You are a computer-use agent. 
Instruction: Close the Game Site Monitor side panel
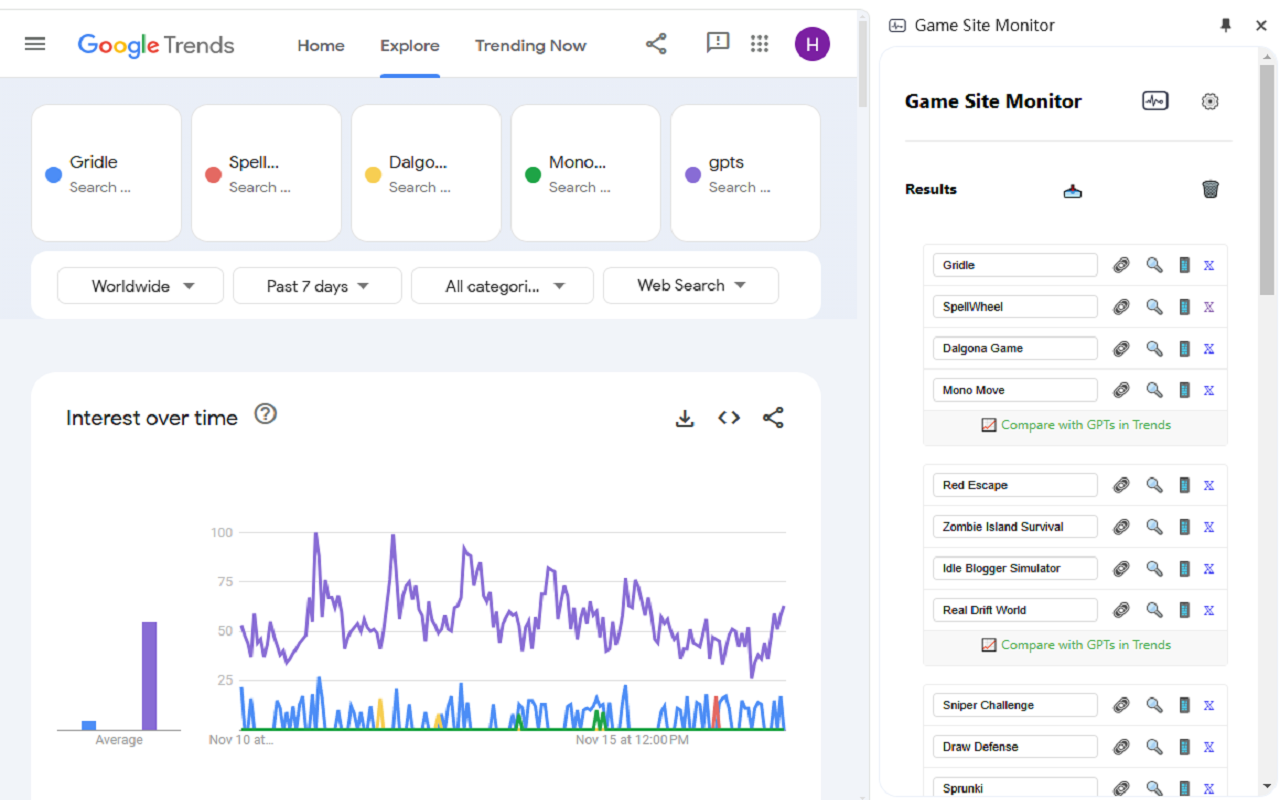(1261, 26)
